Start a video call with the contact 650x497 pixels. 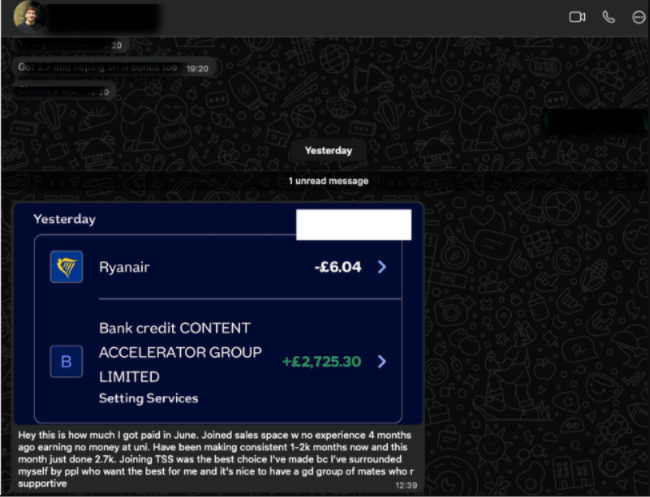[577, 17]
